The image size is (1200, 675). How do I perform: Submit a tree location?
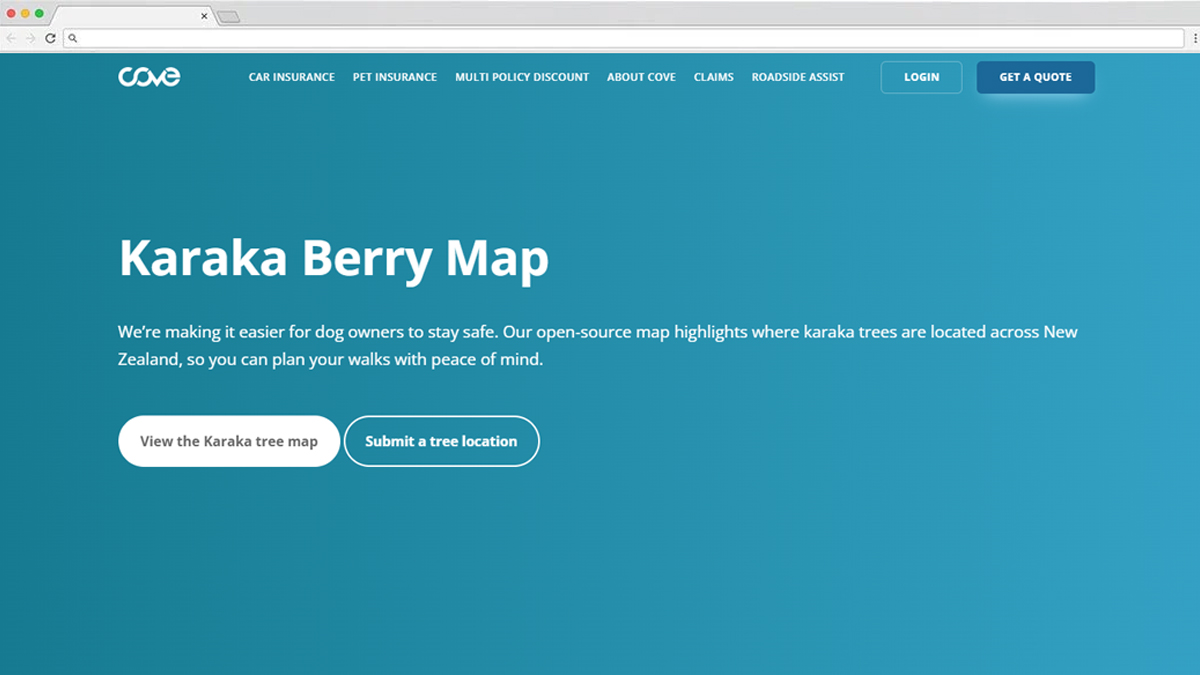(x=441, y=441)
